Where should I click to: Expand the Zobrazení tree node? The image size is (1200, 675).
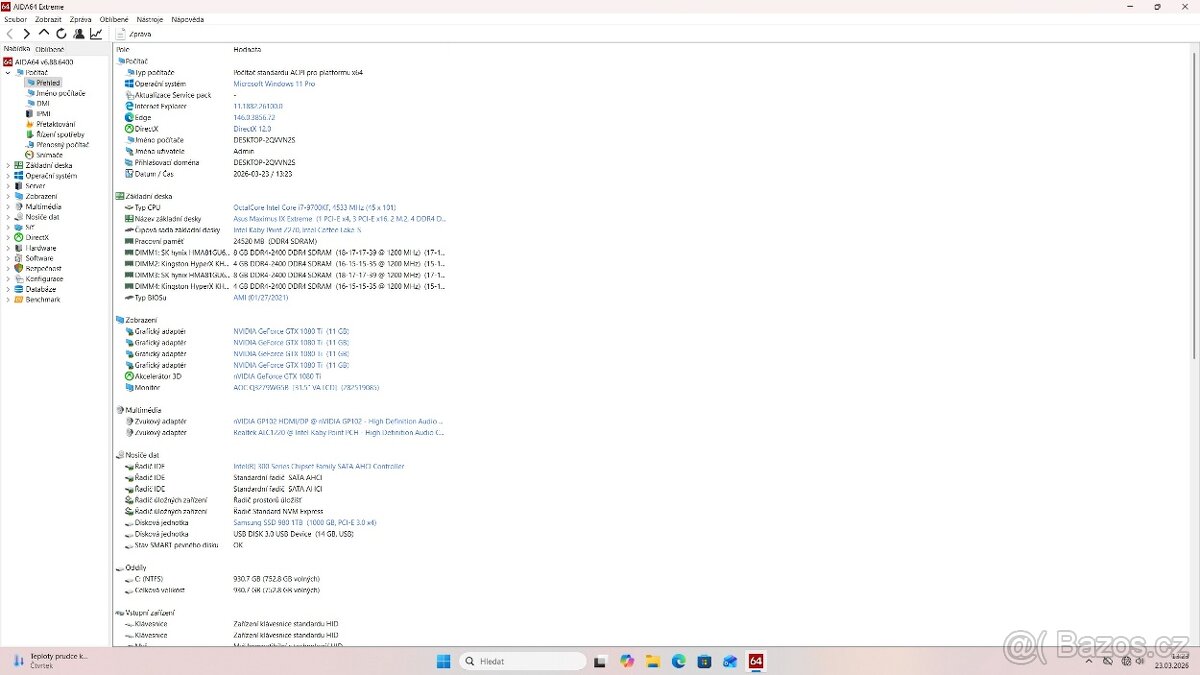(x=8, y=196)
